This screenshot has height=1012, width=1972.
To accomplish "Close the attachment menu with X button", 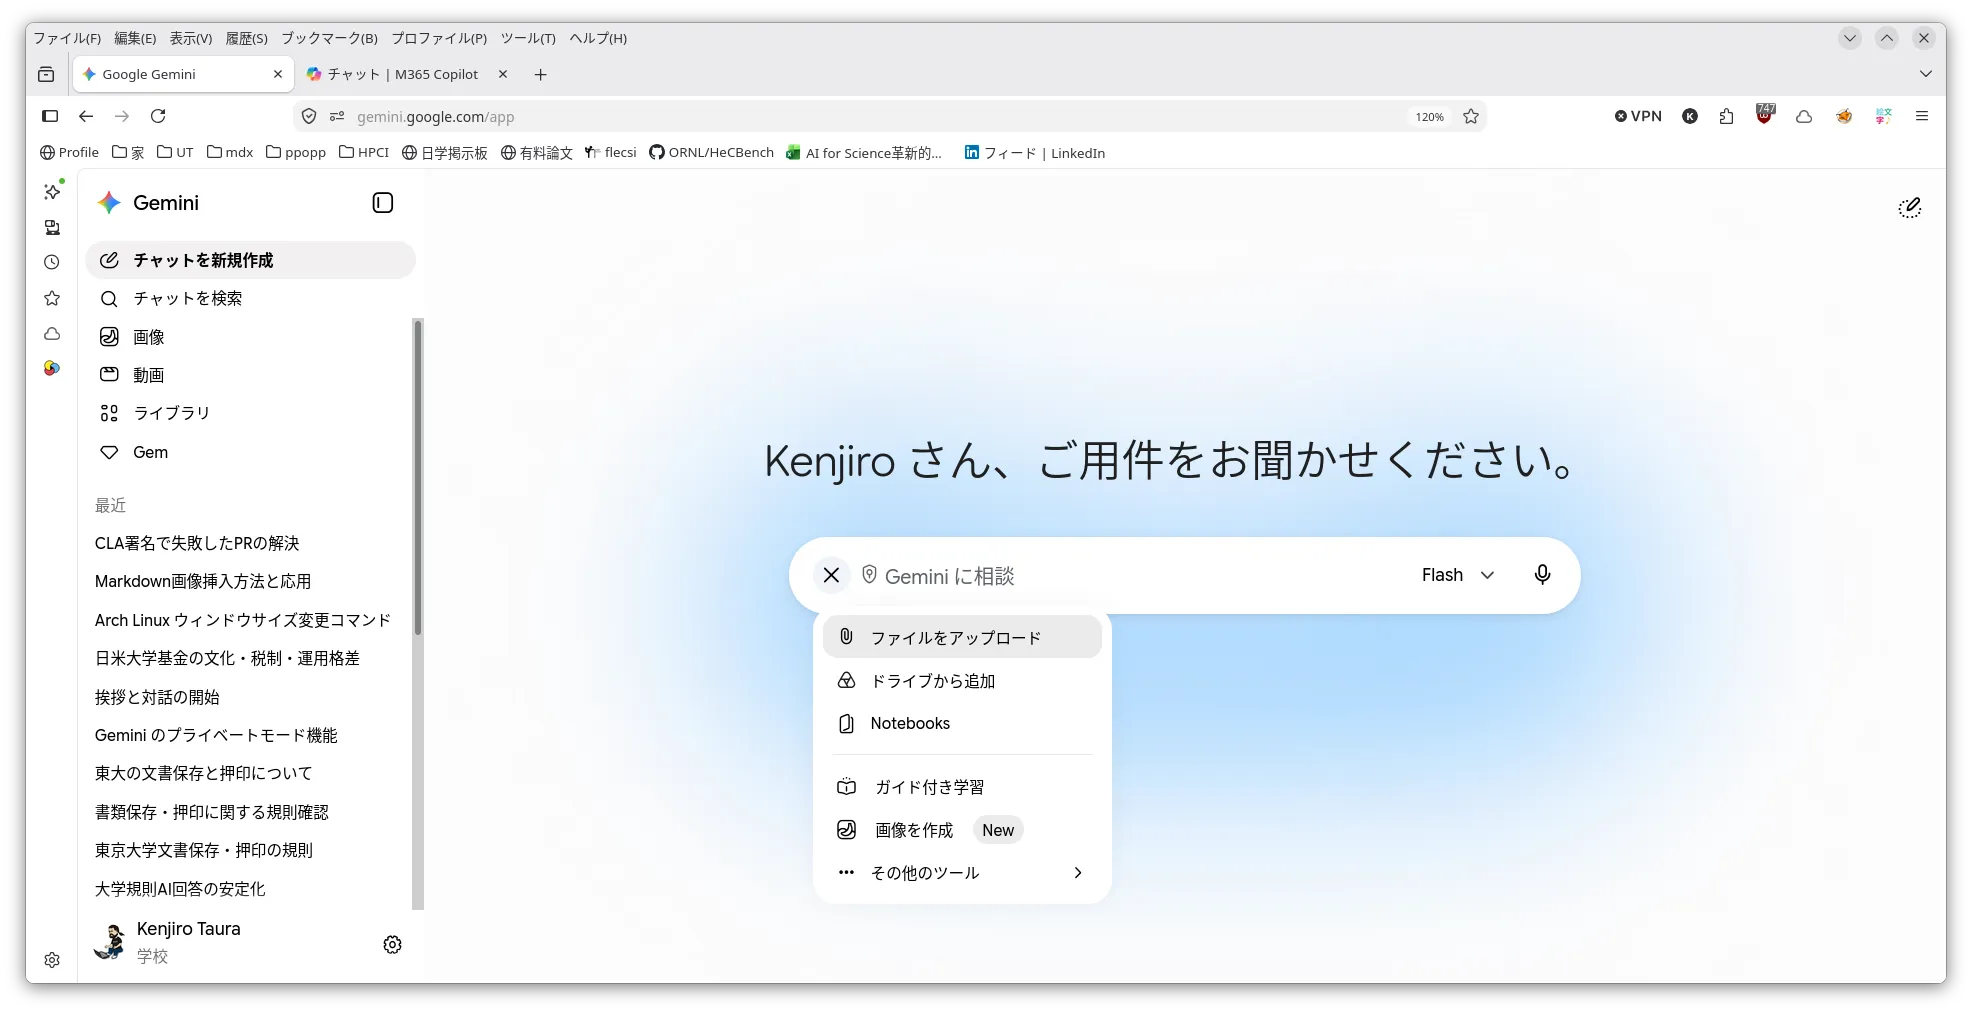I will tap(831, 575).
